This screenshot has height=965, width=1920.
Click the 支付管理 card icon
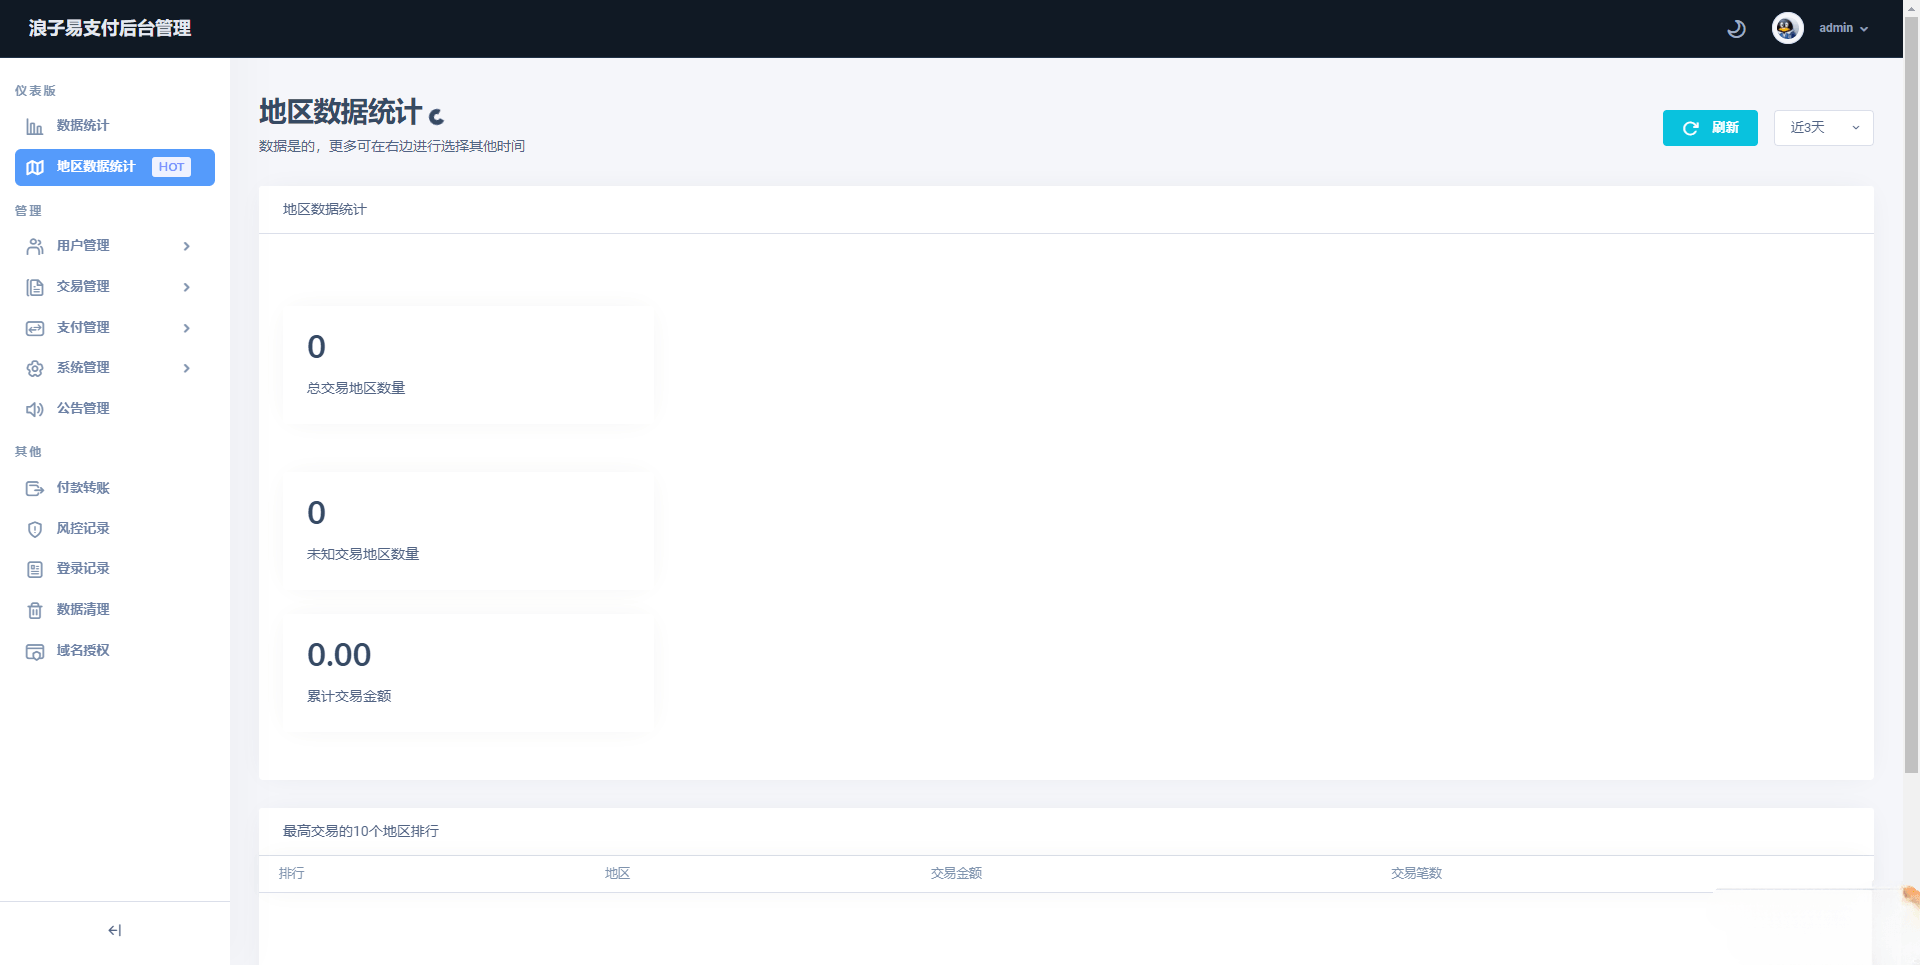click(35, 328)
